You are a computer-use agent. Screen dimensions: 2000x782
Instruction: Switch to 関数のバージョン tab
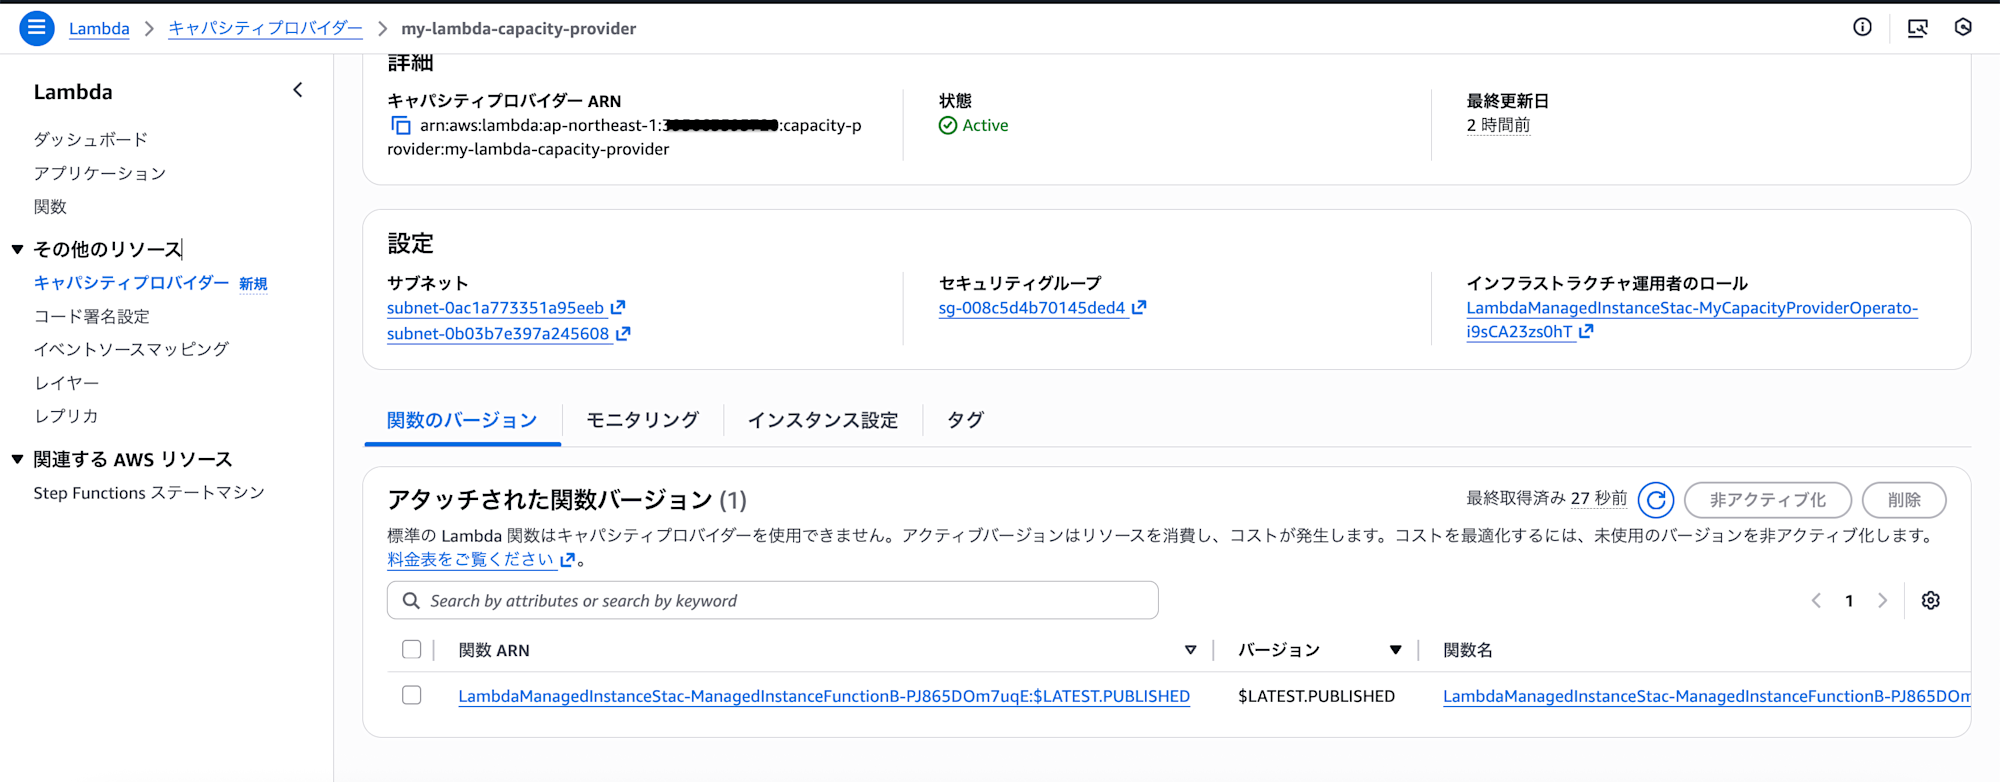[x=462, y=420]
